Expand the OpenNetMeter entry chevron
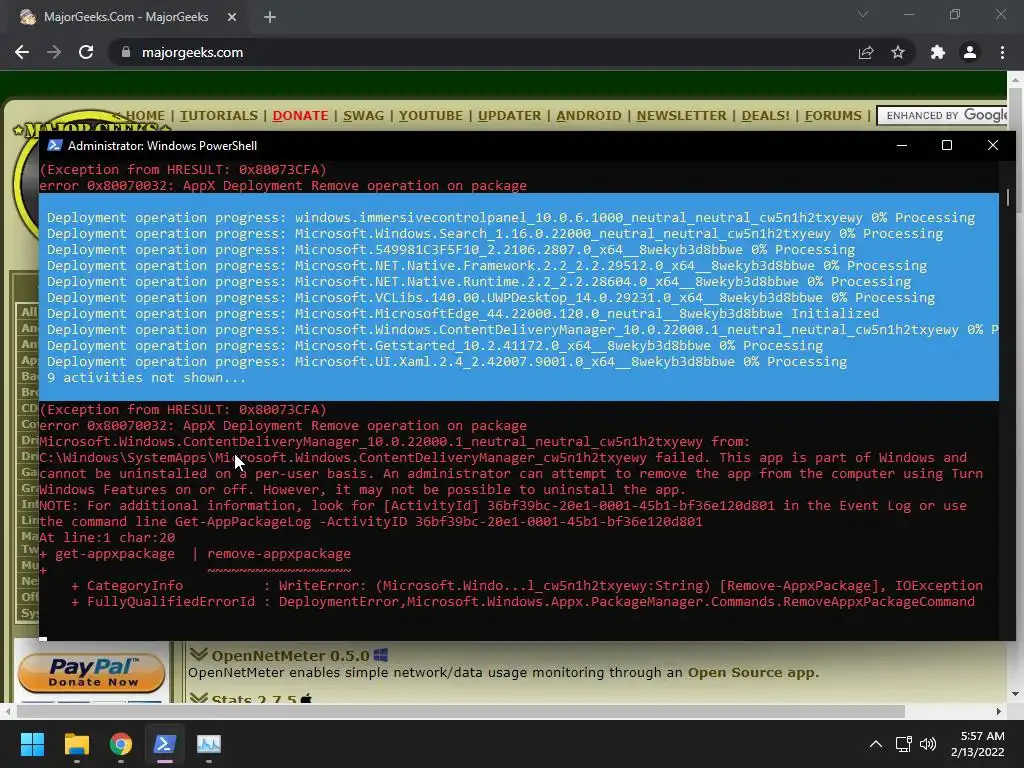 199,654
